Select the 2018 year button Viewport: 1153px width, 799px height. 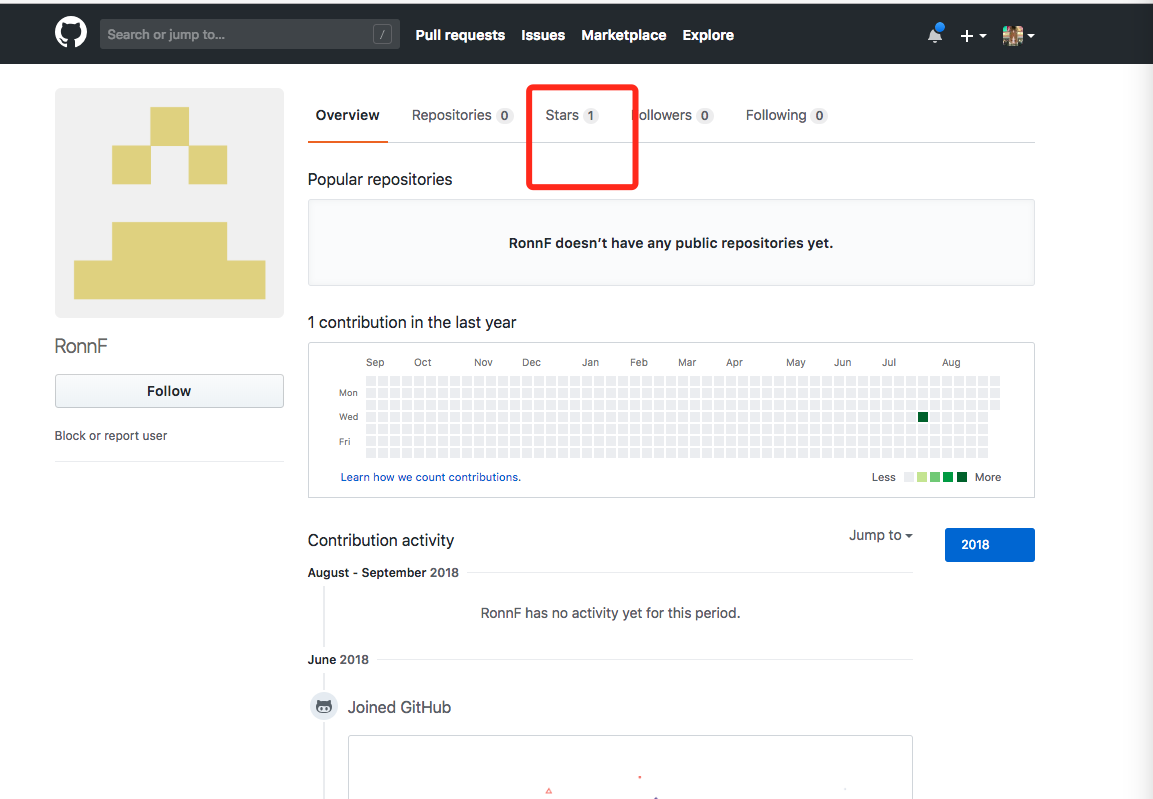989,545
